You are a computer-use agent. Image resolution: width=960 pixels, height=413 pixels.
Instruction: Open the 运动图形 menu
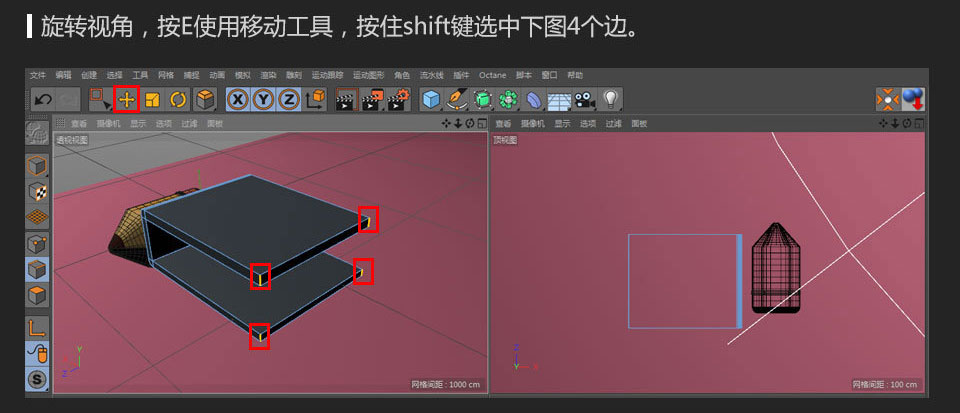[369, 75]
